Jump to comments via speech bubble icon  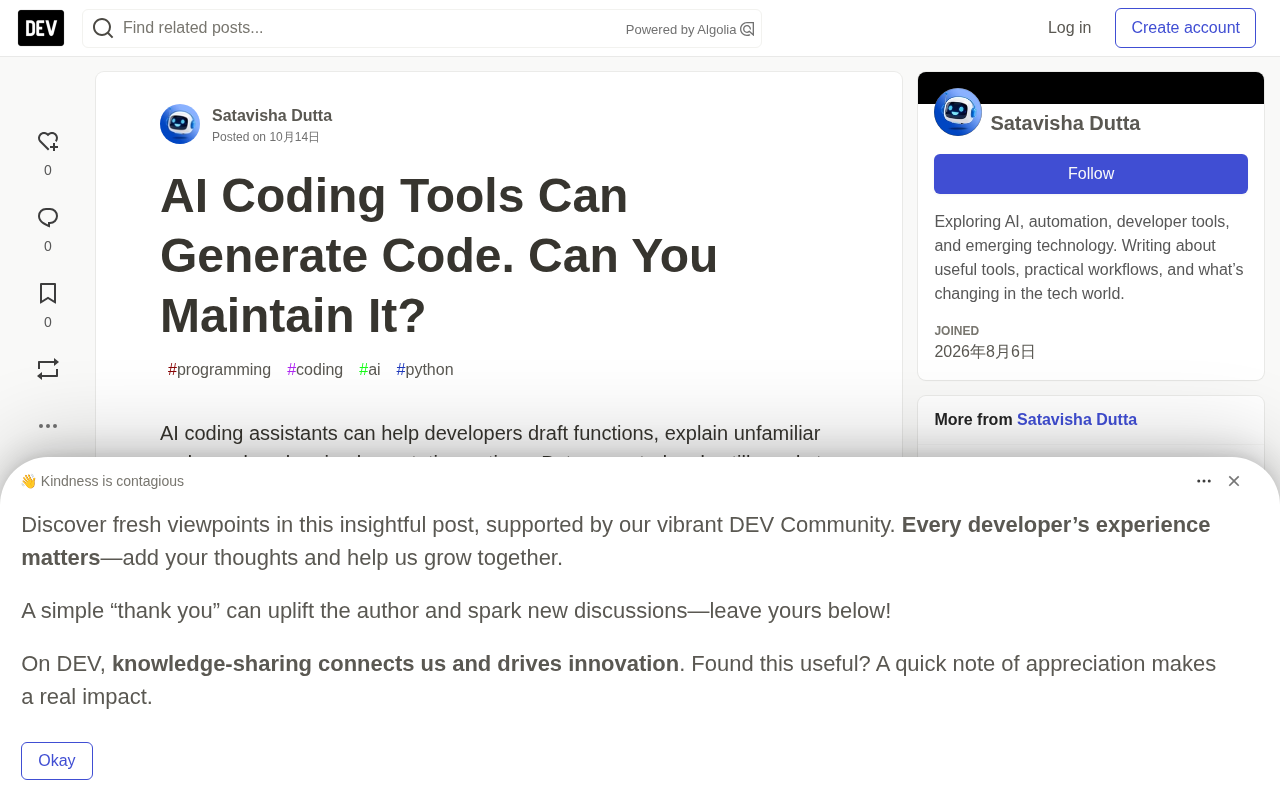[x=48, y=218]
